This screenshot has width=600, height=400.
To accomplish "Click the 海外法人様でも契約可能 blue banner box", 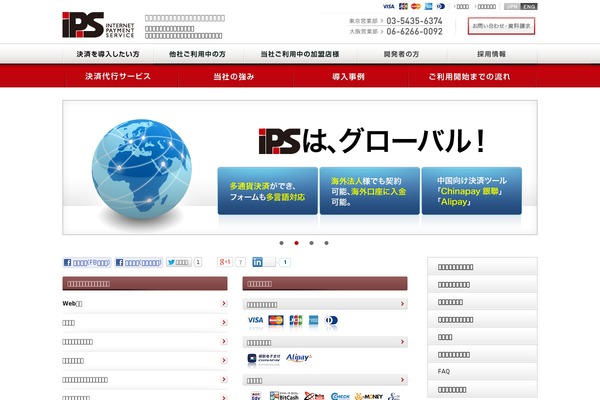I will tap(370, 191).
